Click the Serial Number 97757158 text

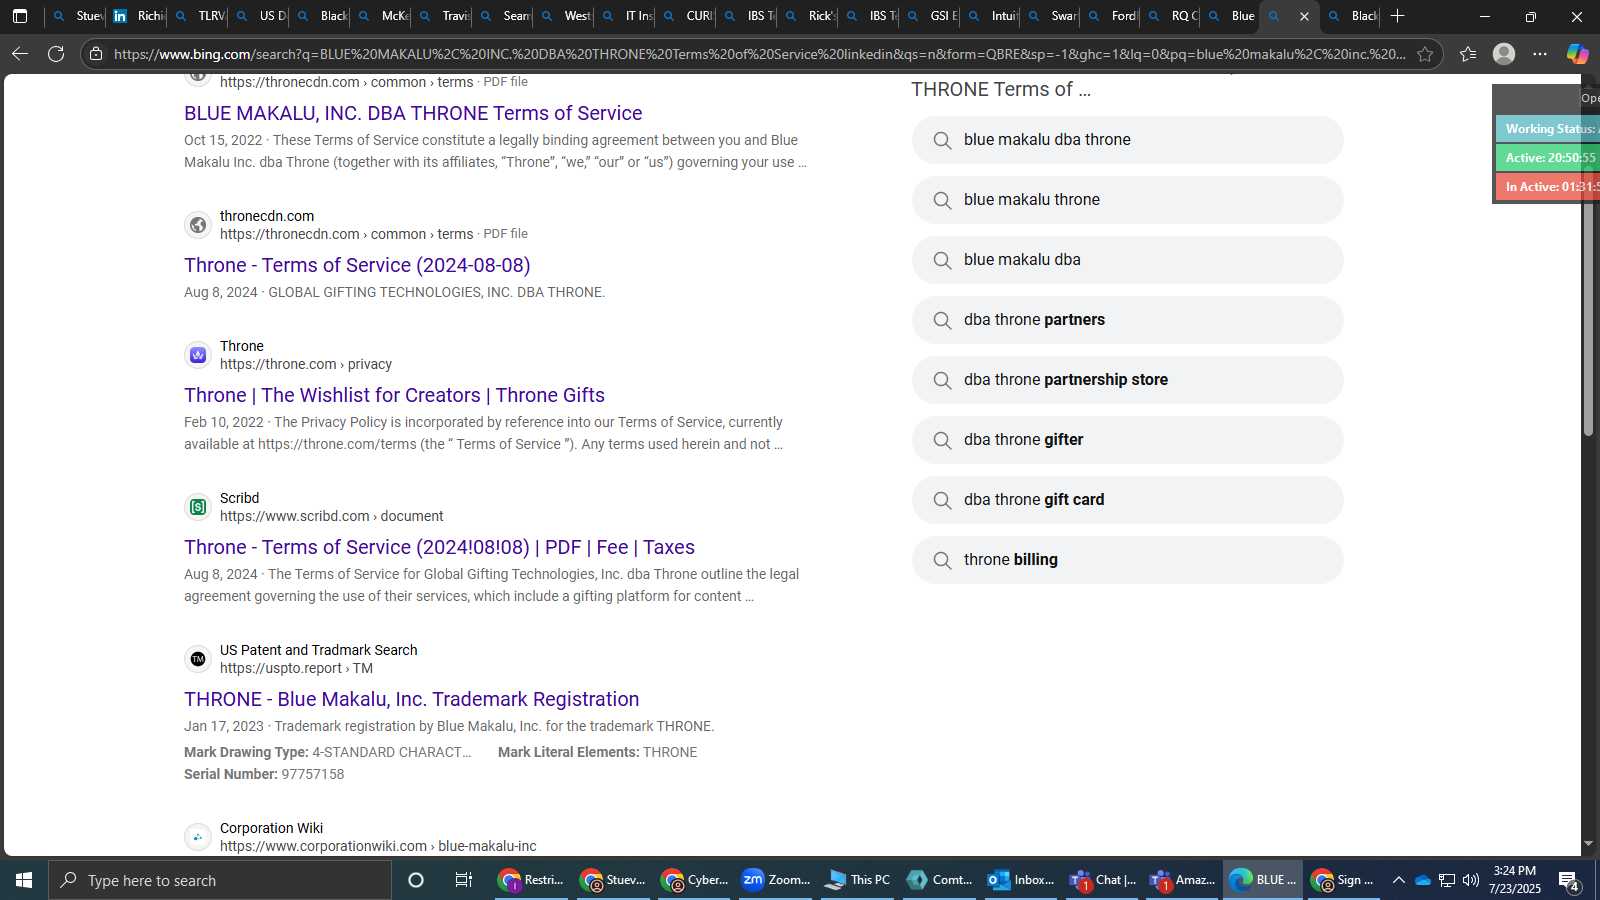coord(264,774)
